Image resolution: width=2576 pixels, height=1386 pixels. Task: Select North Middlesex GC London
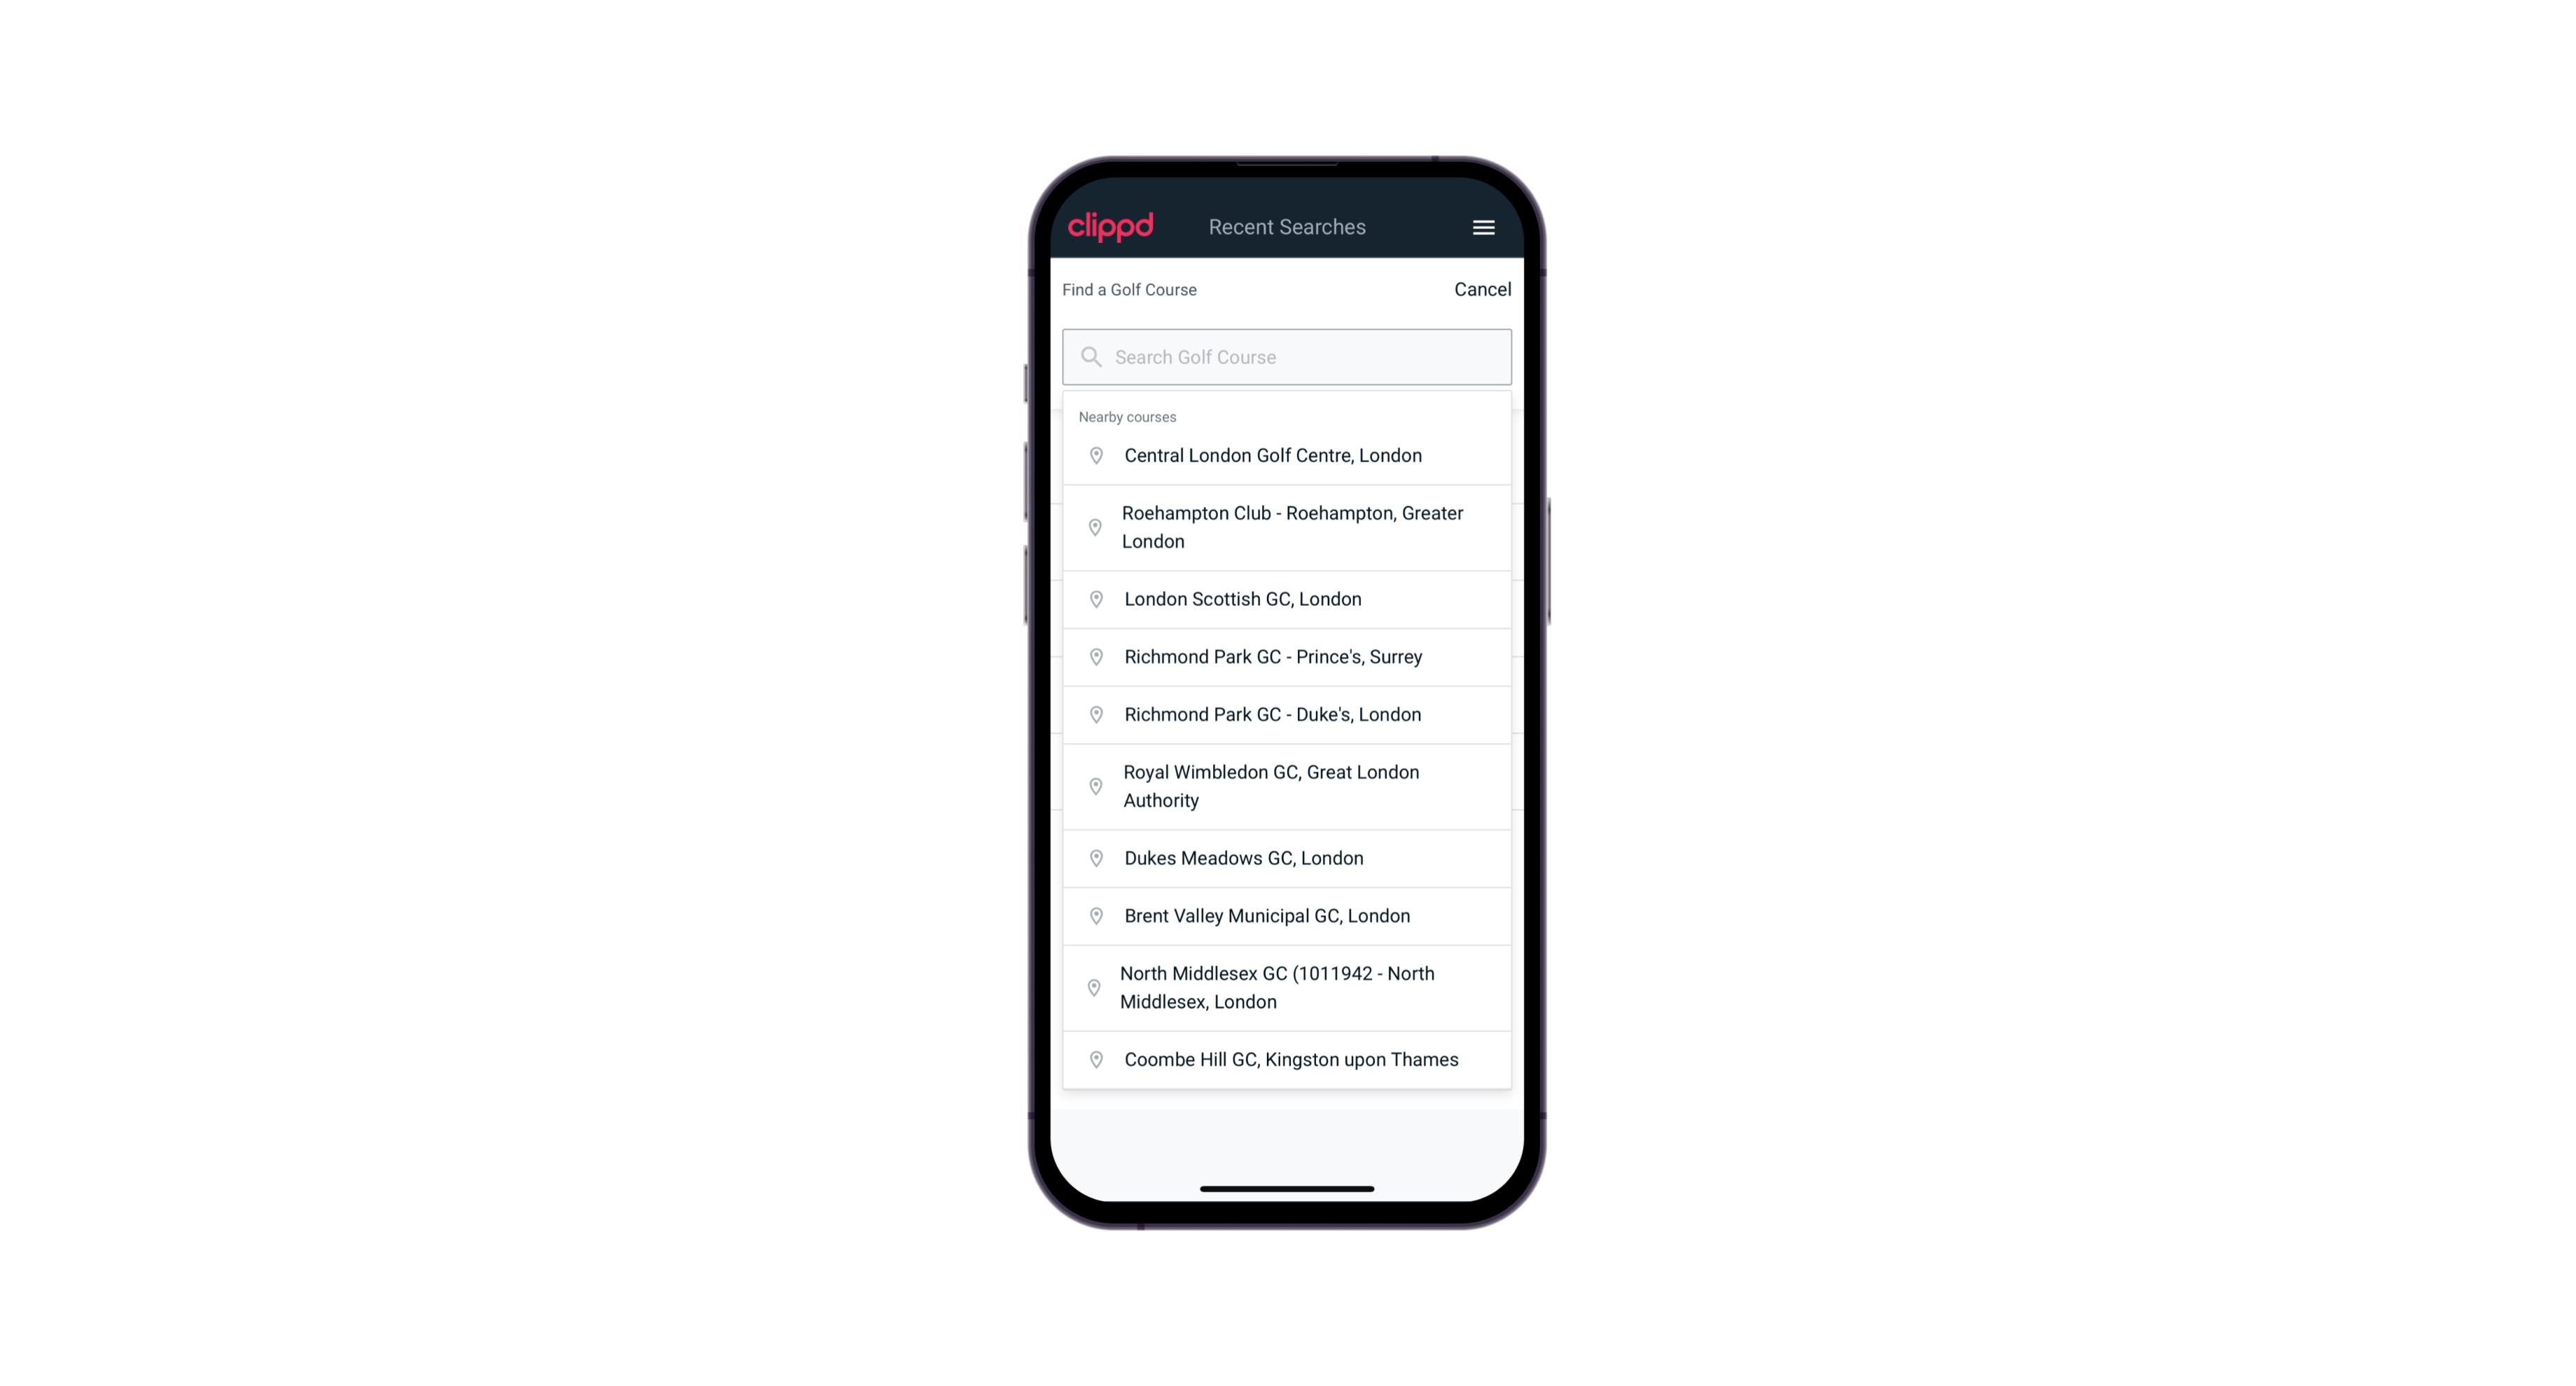coord(1288,988)
